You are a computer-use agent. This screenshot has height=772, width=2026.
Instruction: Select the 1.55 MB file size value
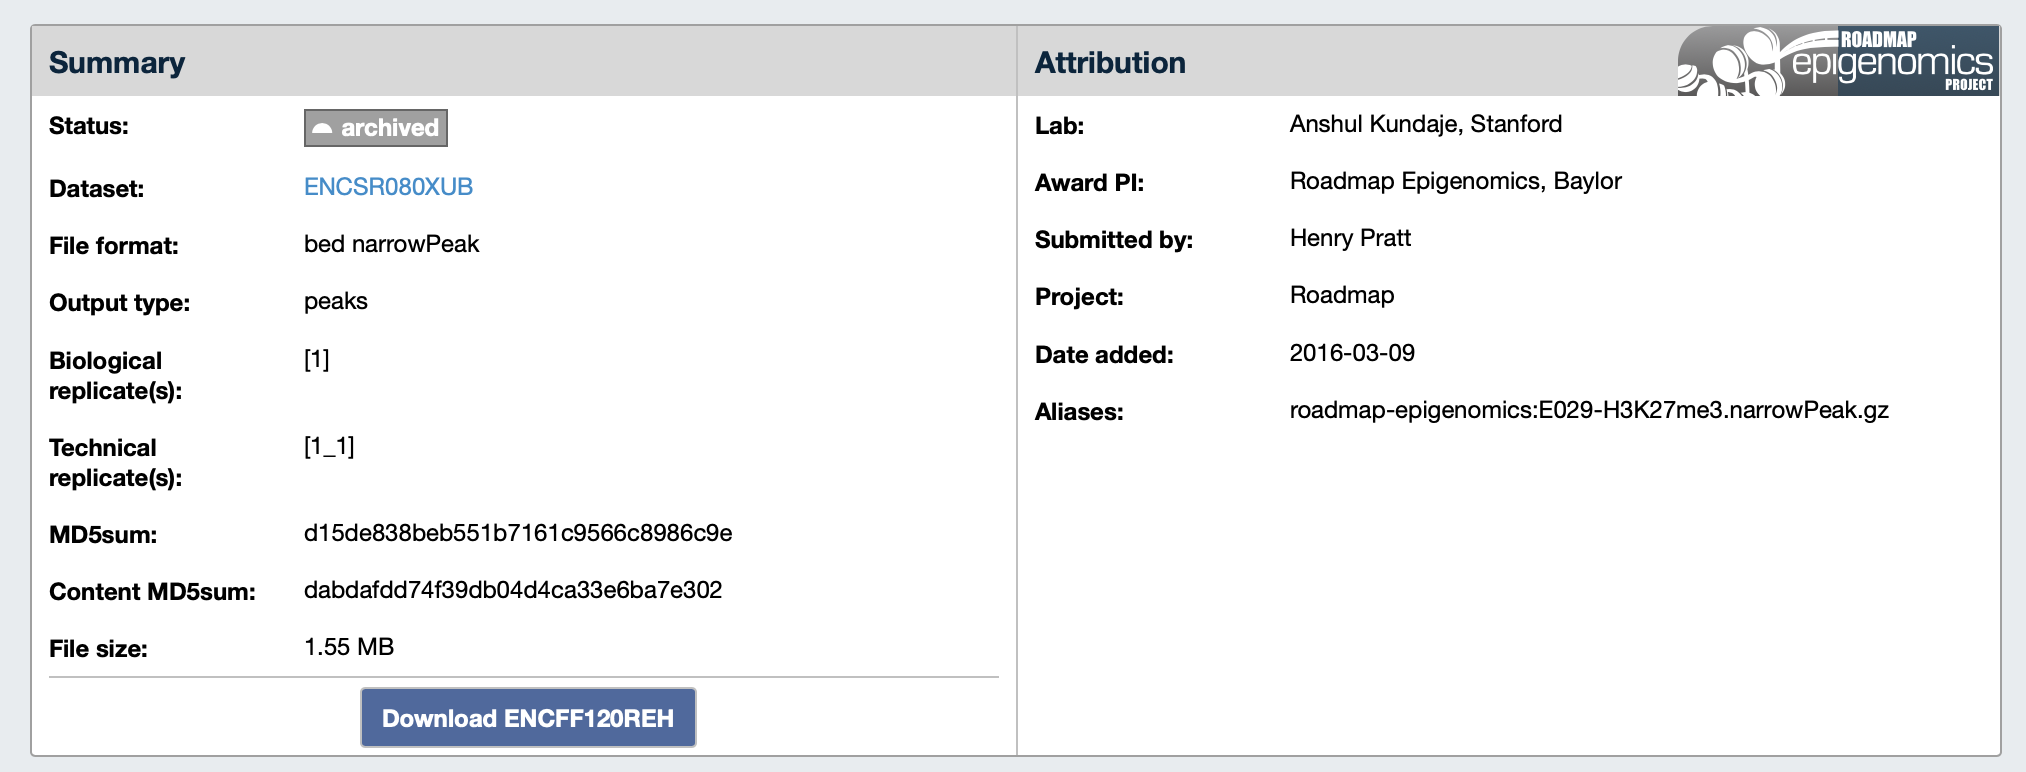(348, 646)
